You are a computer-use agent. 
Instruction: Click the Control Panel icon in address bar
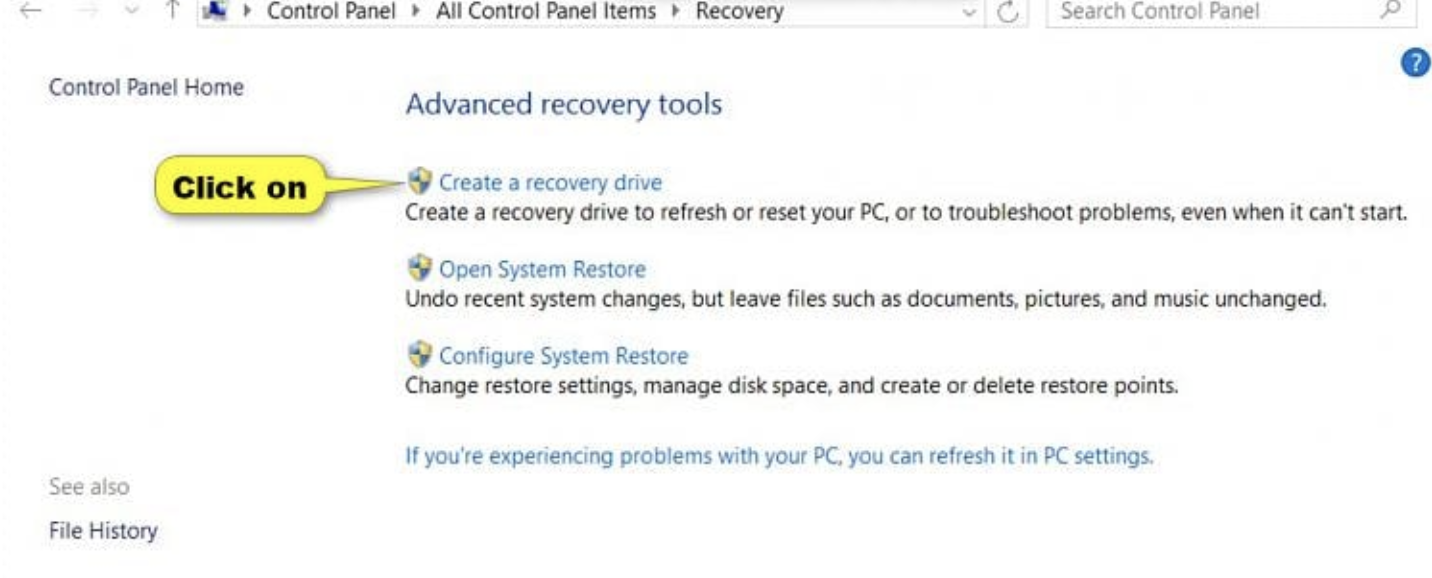tap(214, 12)
